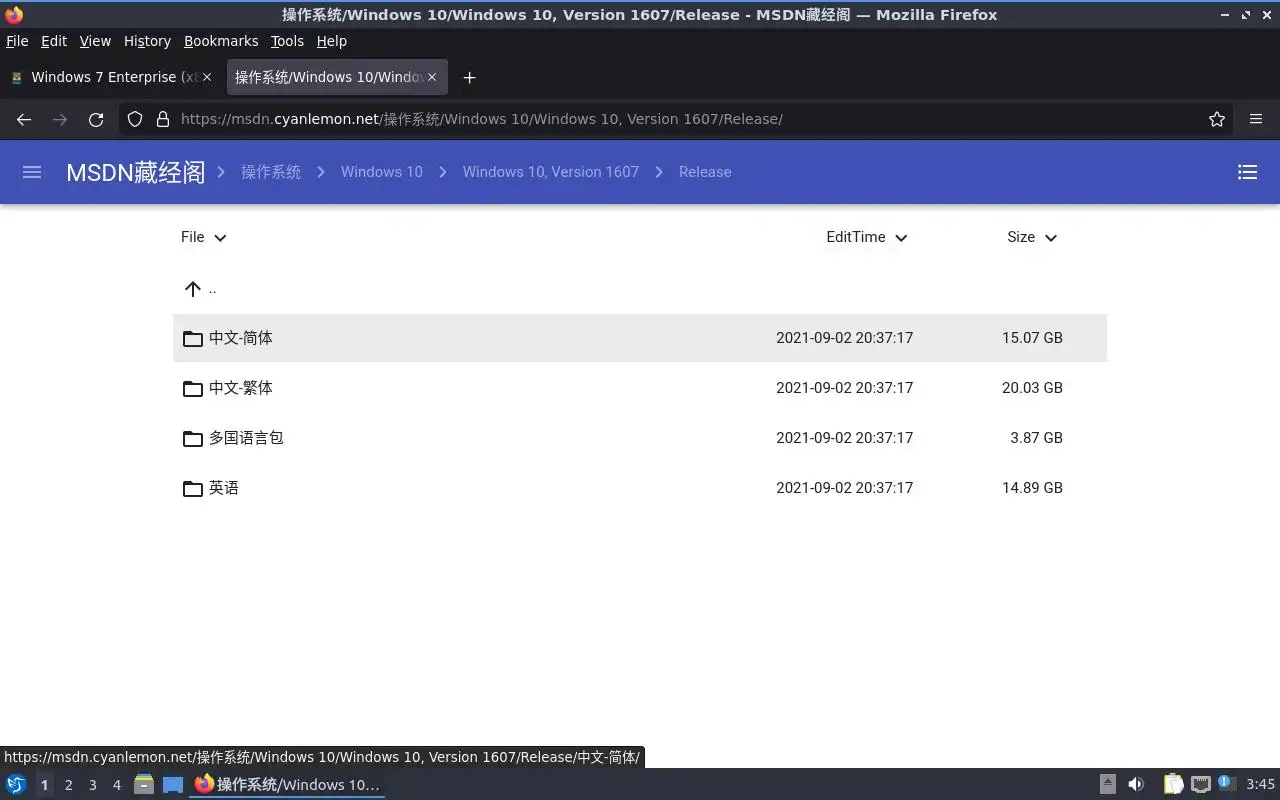Open the Edit menu
This screenshot has height=800, width=1280.
tap(54, 41)
